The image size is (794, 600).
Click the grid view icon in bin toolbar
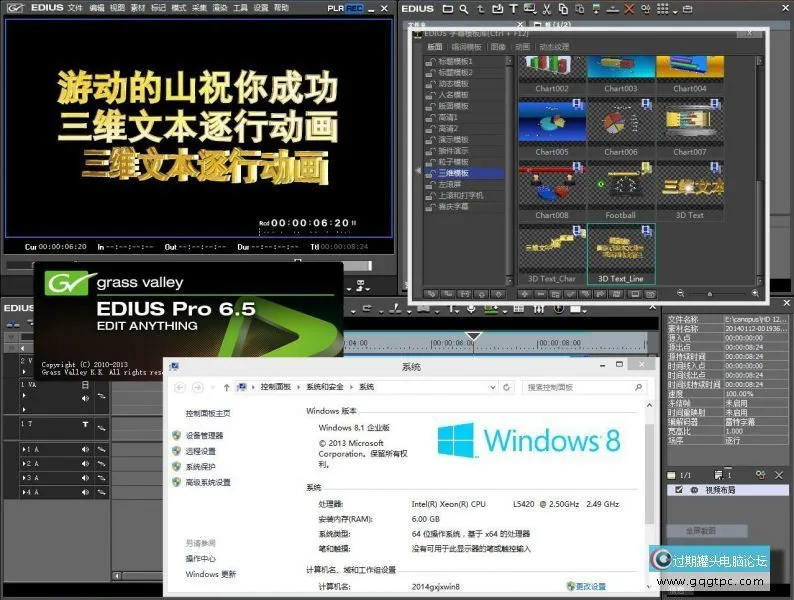pos(662,9)
